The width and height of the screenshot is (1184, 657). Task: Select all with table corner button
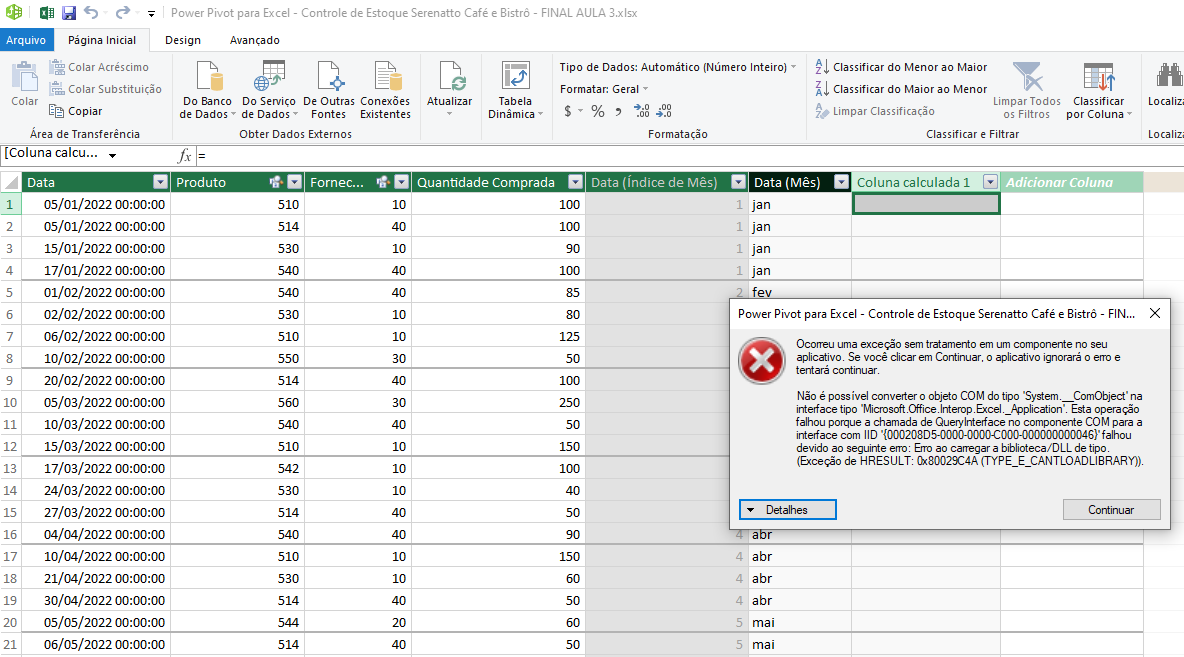point(11,182)
